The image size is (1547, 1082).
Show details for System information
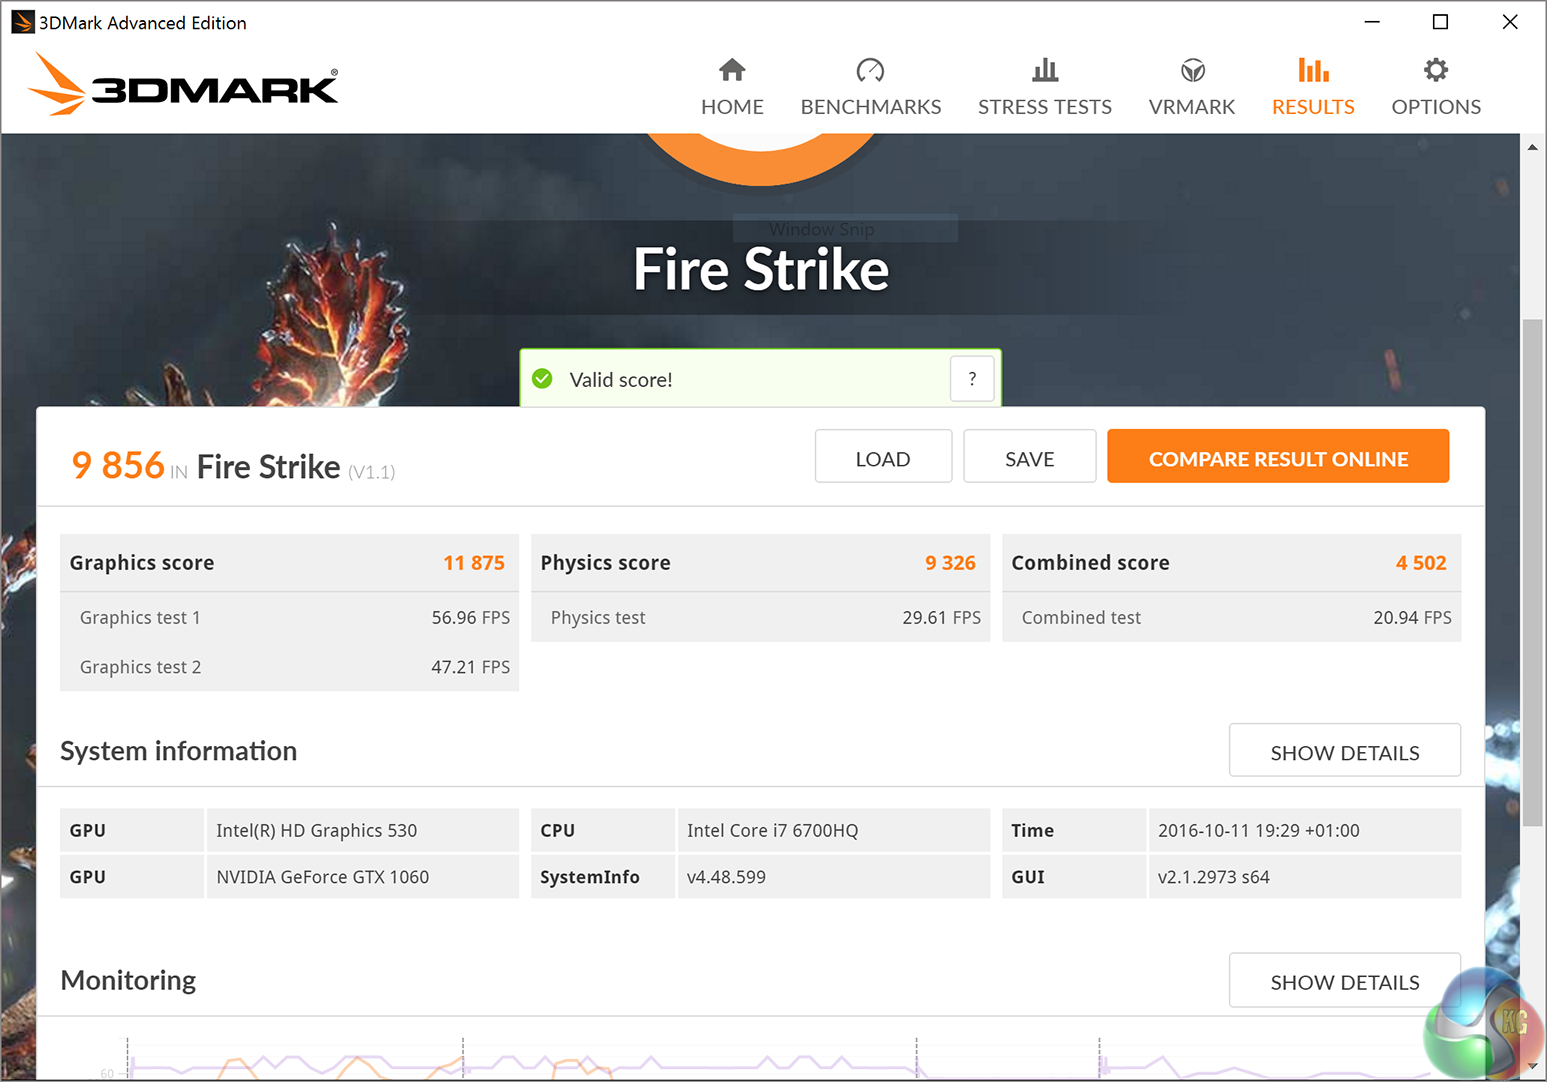(1345, 751)
